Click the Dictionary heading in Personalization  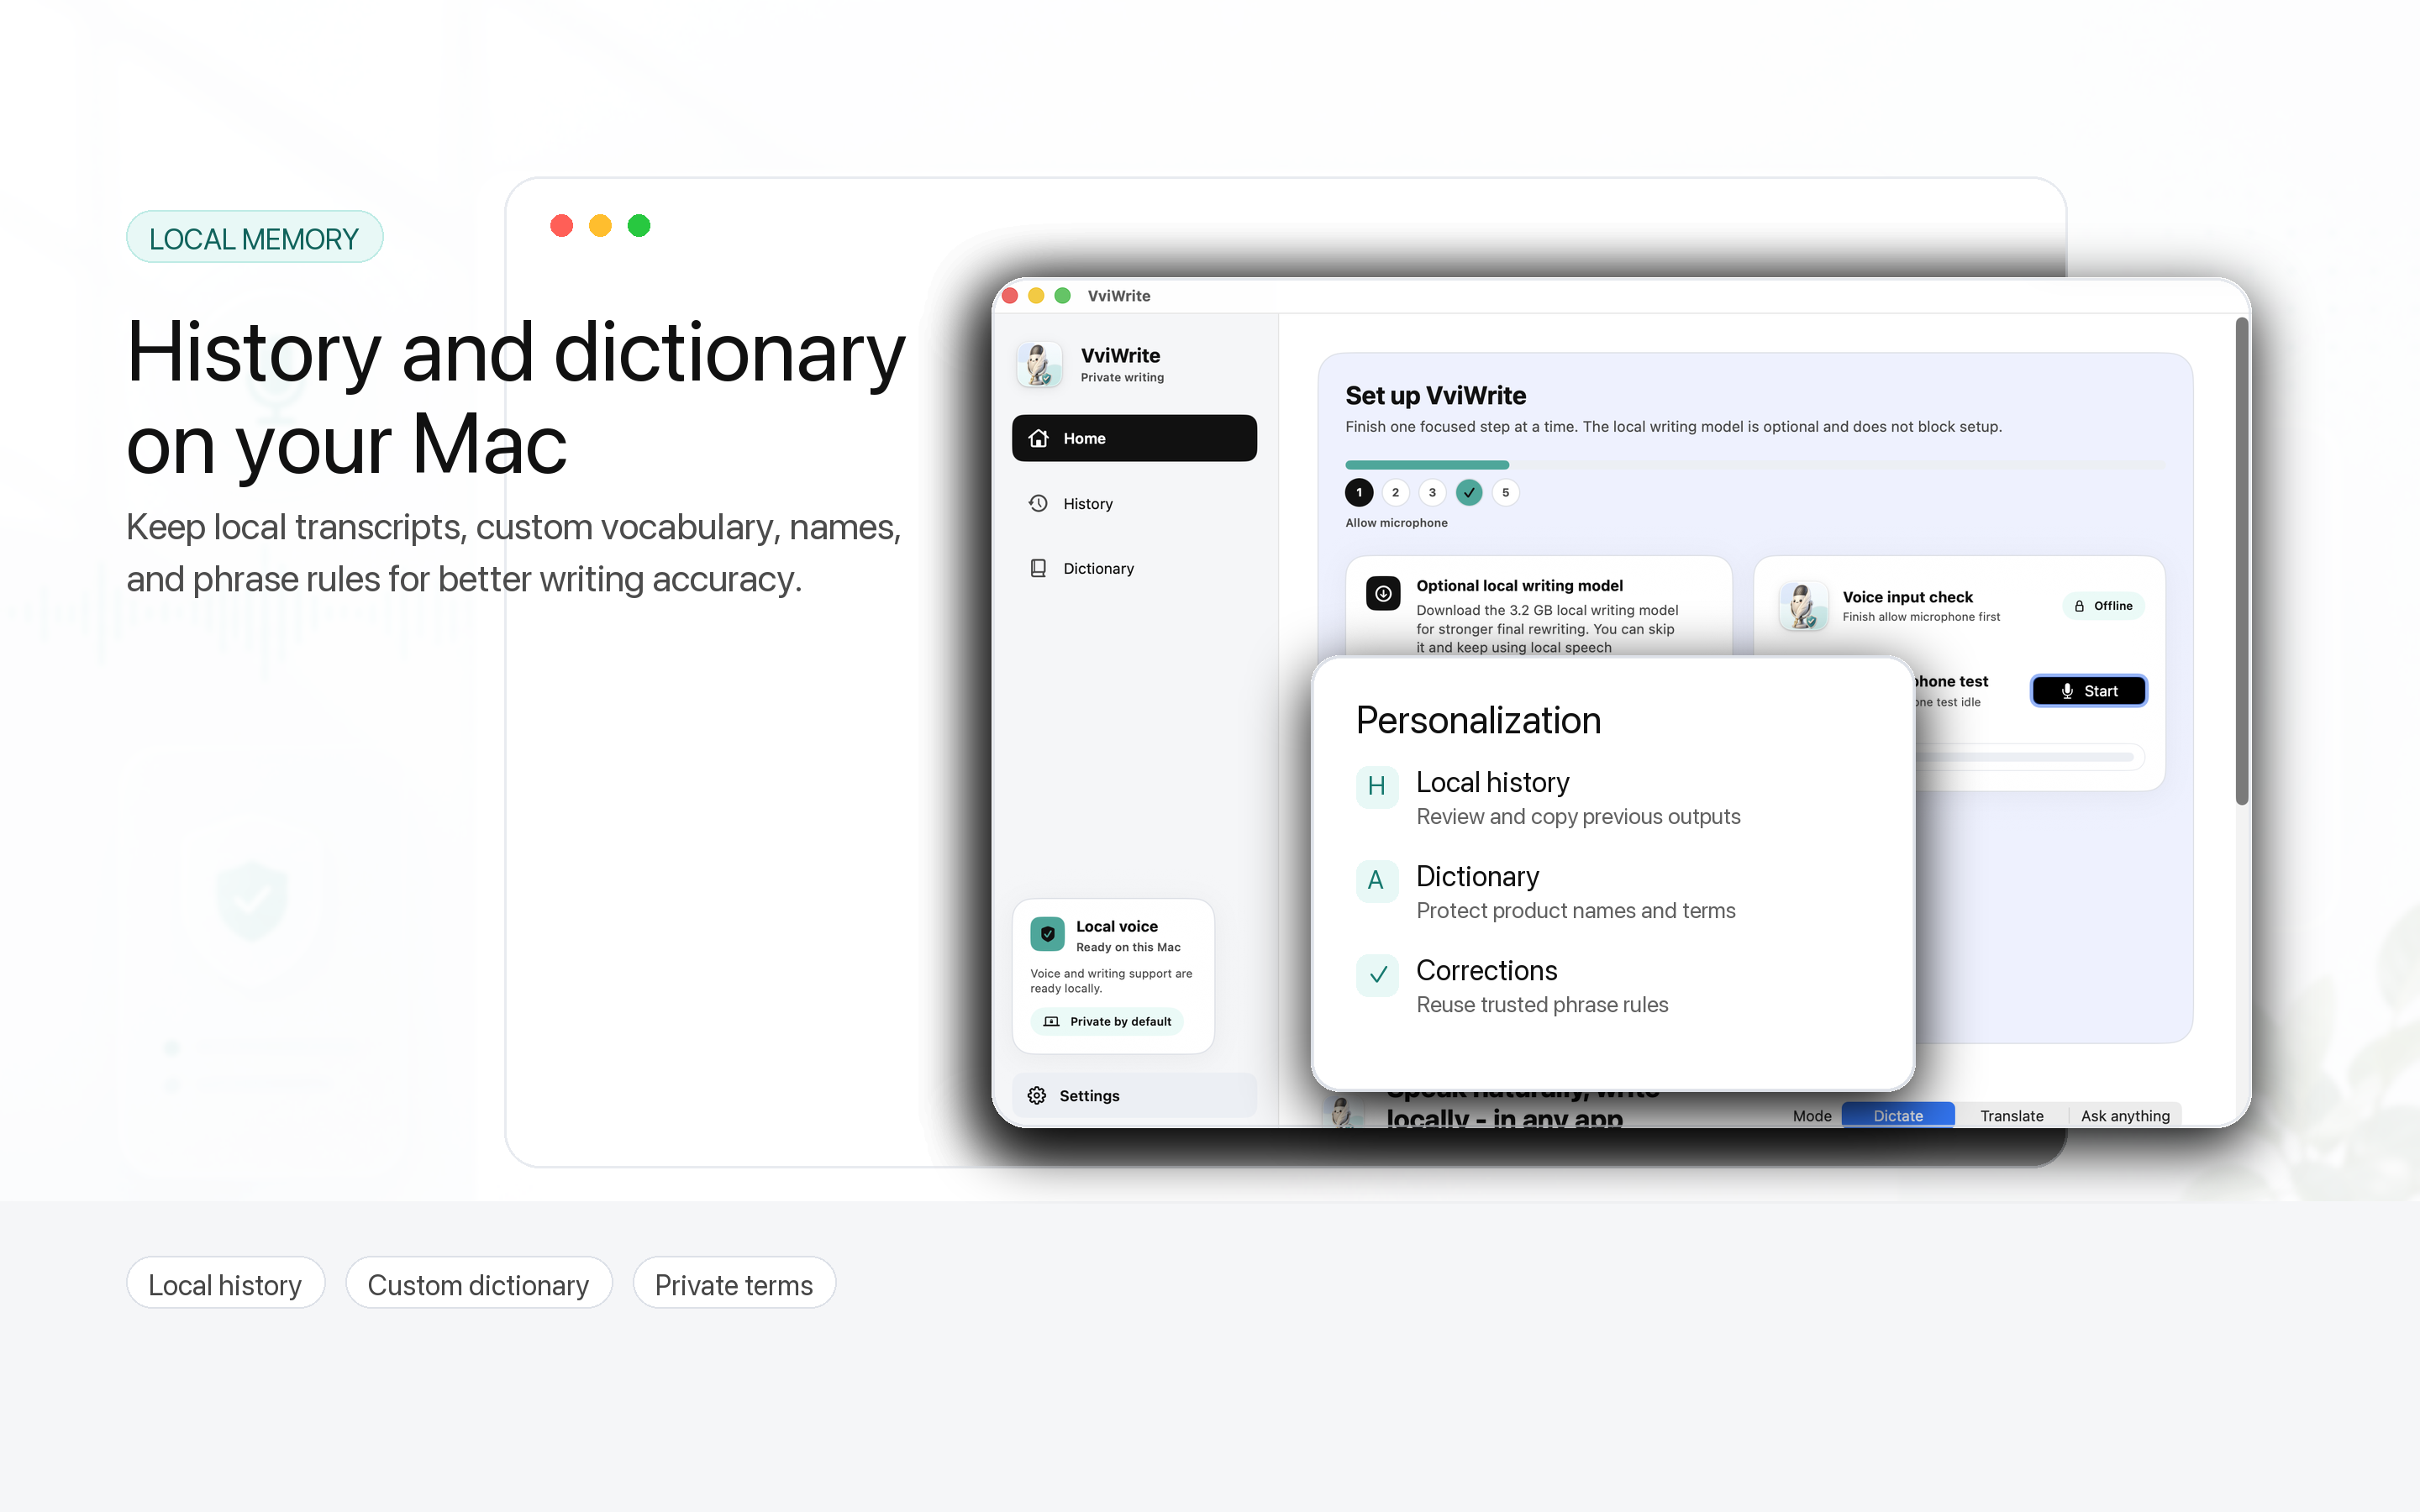click(x=1477, y=876)
